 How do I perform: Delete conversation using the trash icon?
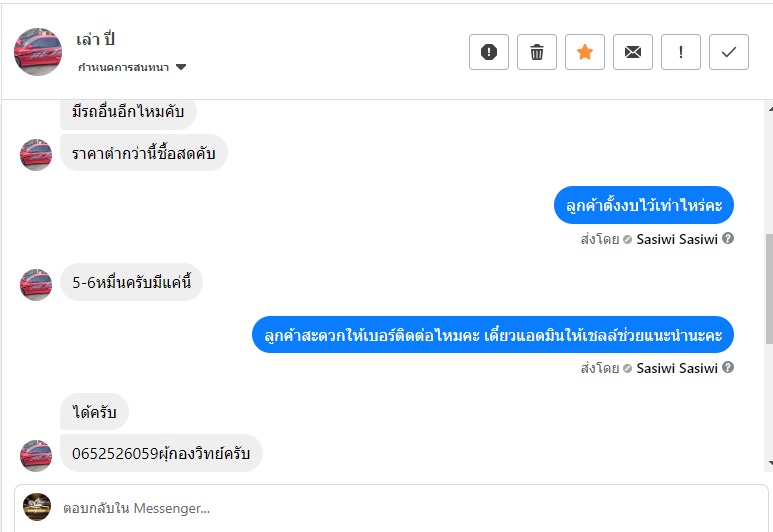pos(537,52)
